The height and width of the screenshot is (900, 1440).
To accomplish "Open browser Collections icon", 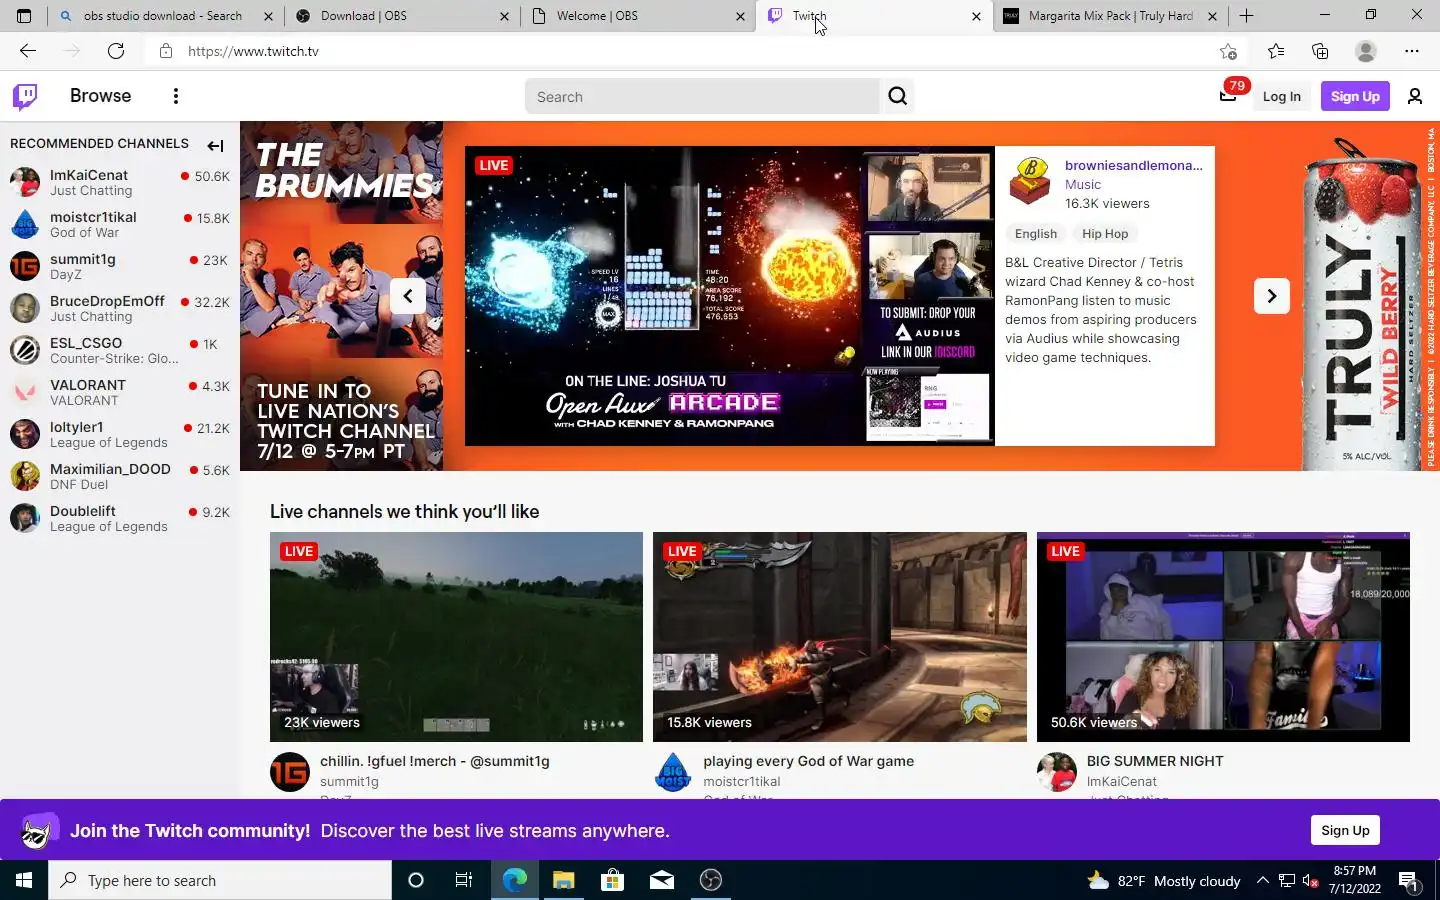I will point(1320,51).
